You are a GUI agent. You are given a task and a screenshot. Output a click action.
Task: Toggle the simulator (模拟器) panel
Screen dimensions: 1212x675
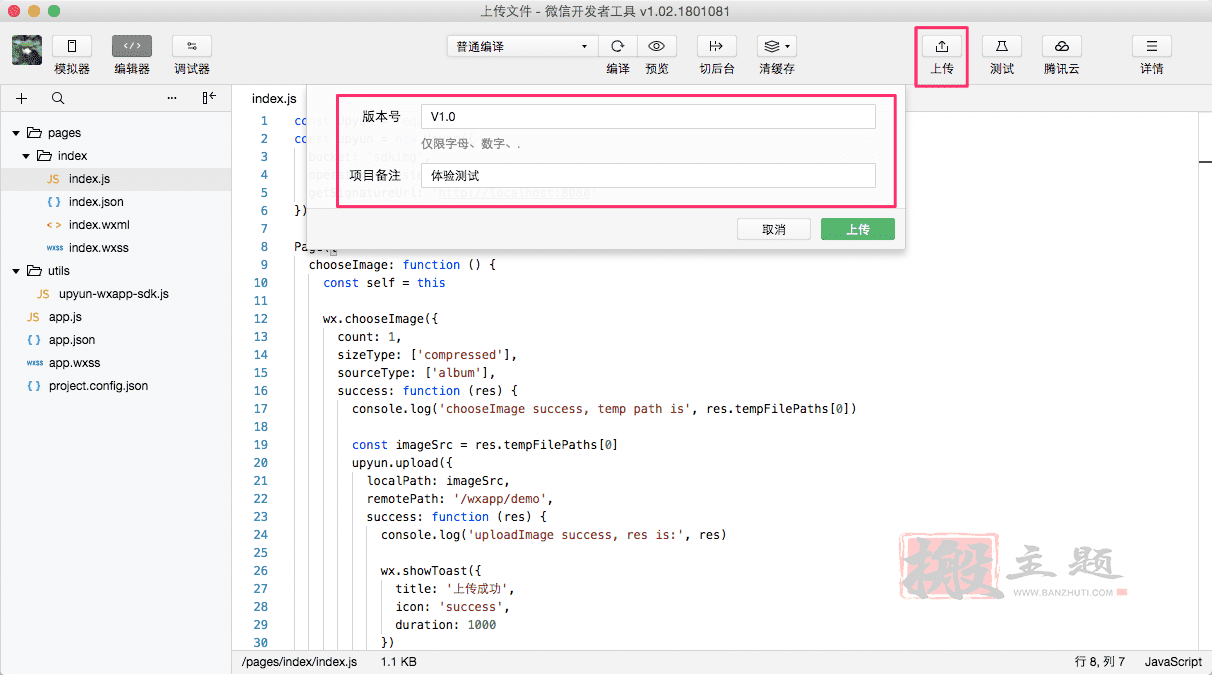click(72, 46)
